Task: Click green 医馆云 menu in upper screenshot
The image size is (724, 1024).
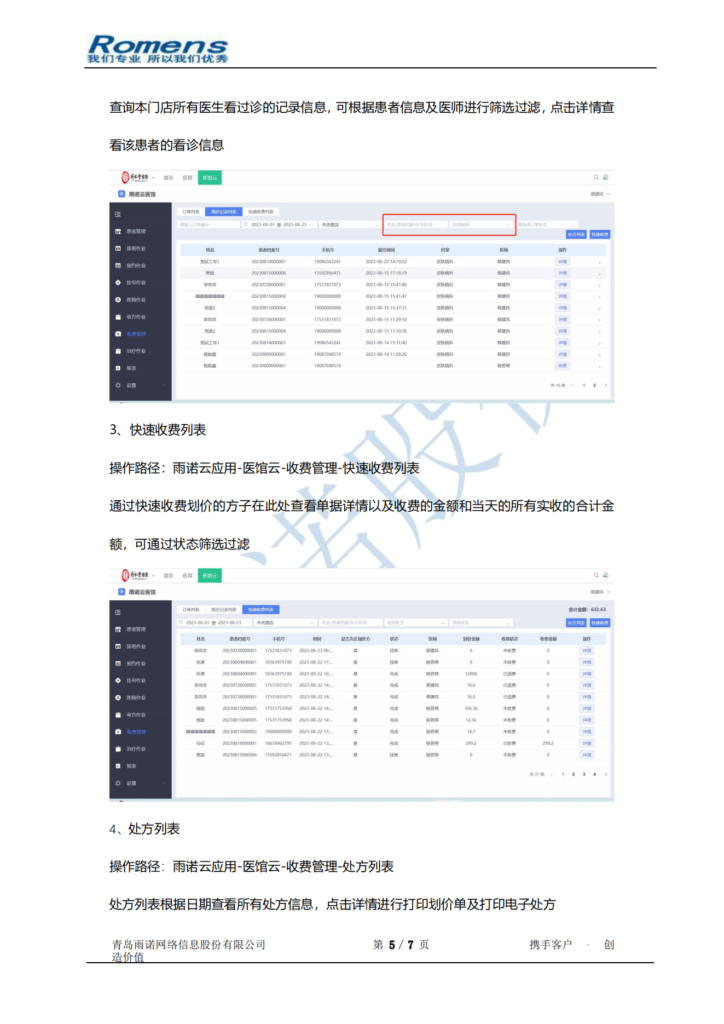Action: 210,178
